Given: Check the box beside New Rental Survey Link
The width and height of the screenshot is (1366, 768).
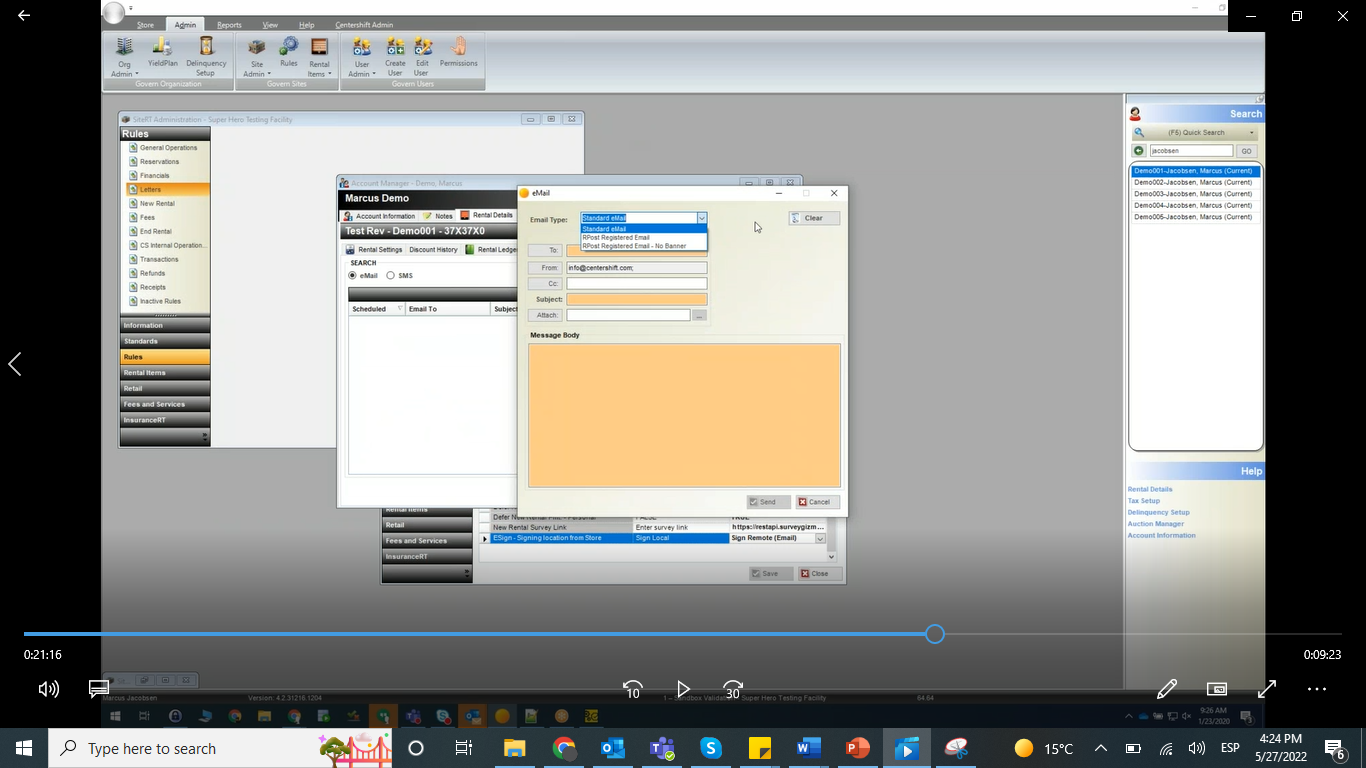Looking at the screenshot, I should coord(486,527).
